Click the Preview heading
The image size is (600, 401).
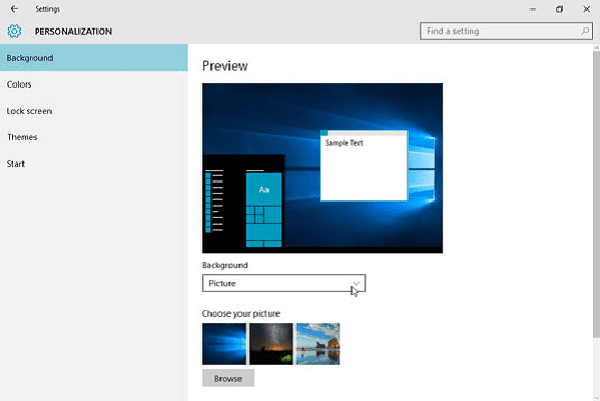pos(225,66)
